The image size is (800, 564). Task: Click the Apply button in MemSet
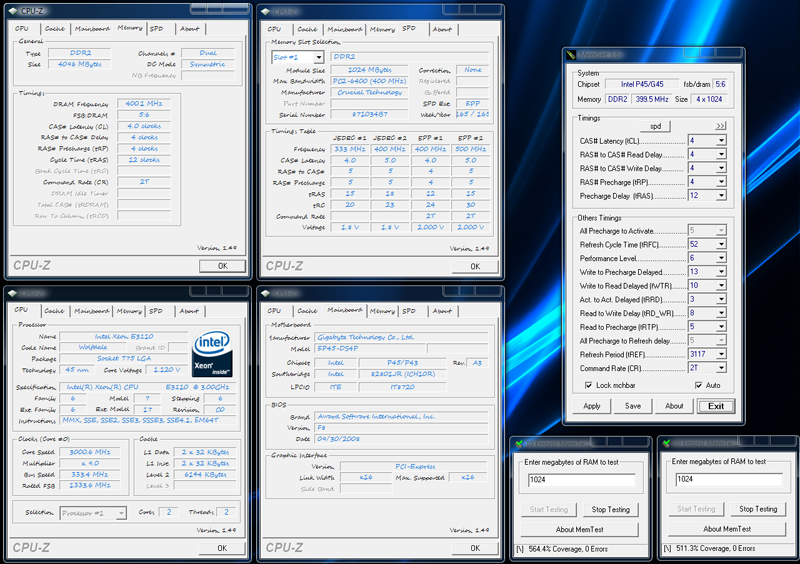tap(591, 406)
